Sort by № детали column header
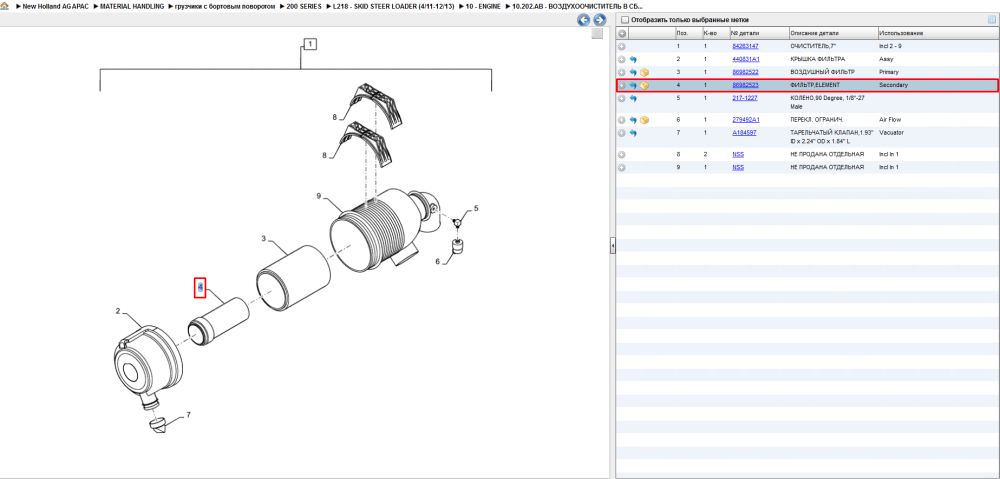Viewport: 1000px width, 479px height. tap(746, 33)
